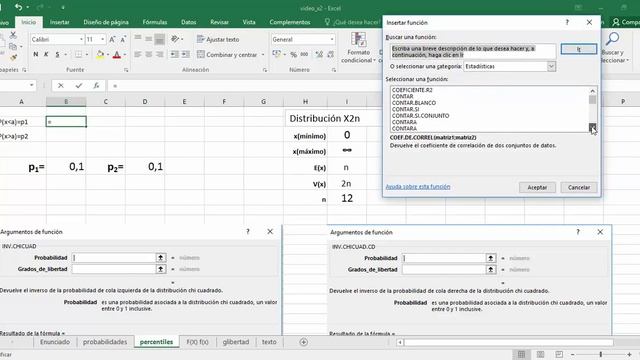Expand the Combinar y centrar arrow
The width and height of the screenshot is (640, 360).
(263, 54)
